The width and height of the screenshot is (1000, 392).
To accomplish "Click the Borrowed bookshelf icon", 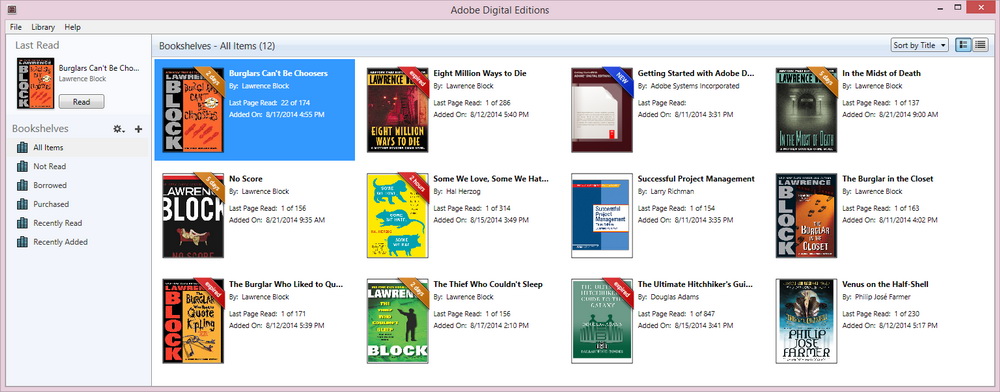I will 22,185.
